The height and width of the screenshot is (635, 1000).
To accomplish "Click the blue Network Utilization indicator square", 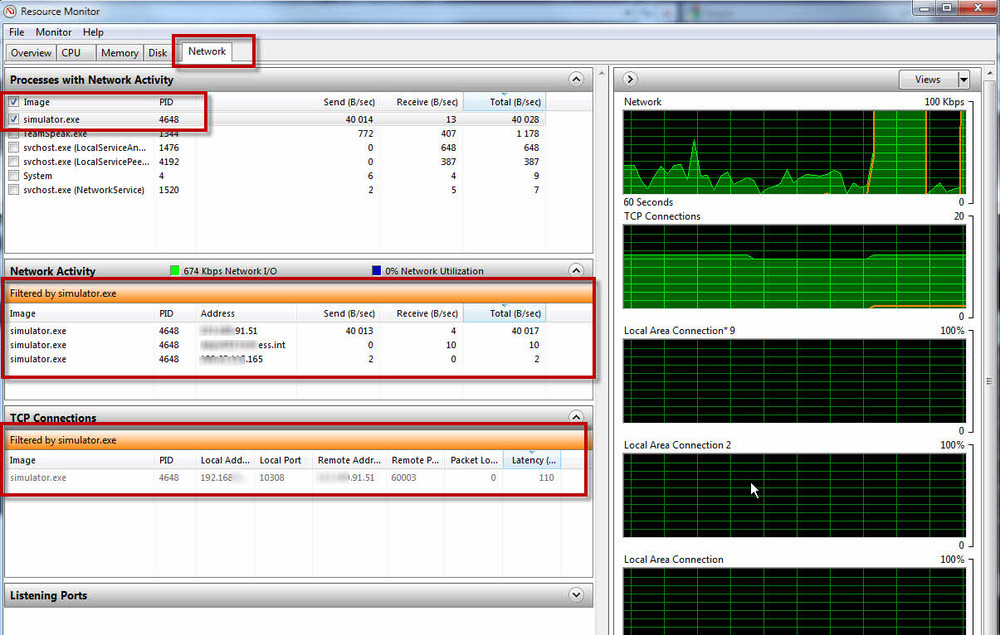I will (x=376, y=271).
